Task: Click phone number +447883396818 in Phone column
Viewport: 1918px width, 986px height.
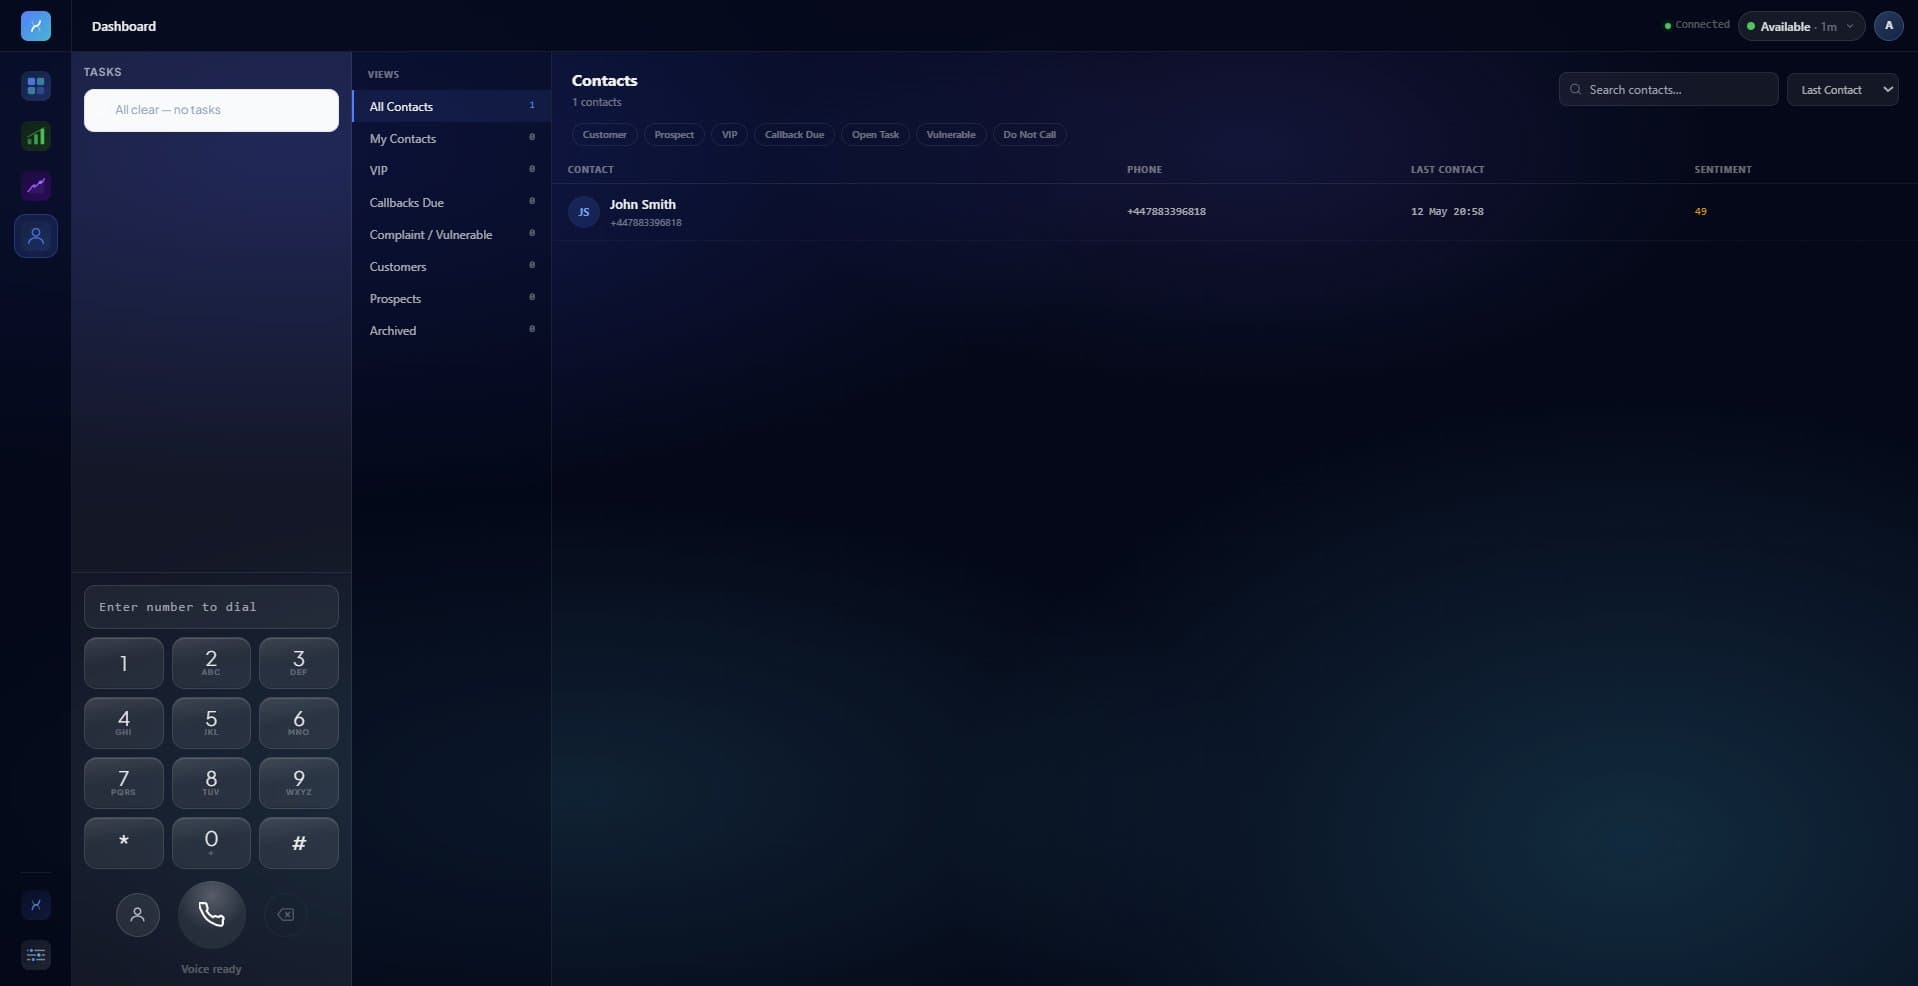Action: click(x=1166, y=212)
